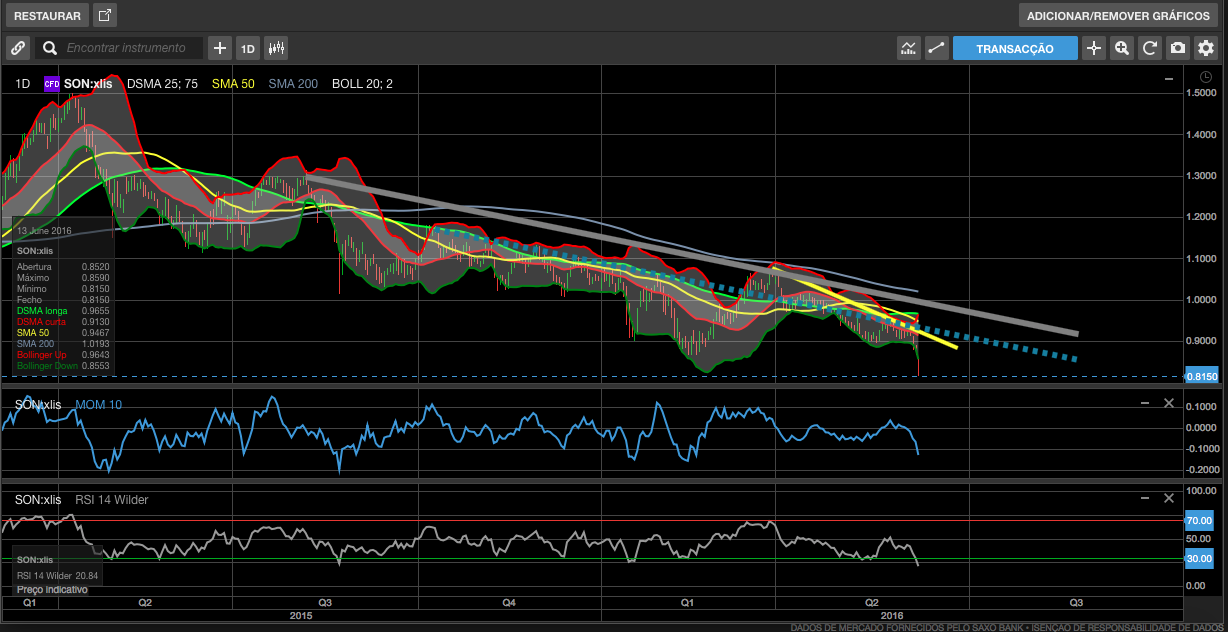Image resolution: width=1228 pixels, height=632 pixels.
Task: Collapse the main price chart panel
Action: point(1168,79)
